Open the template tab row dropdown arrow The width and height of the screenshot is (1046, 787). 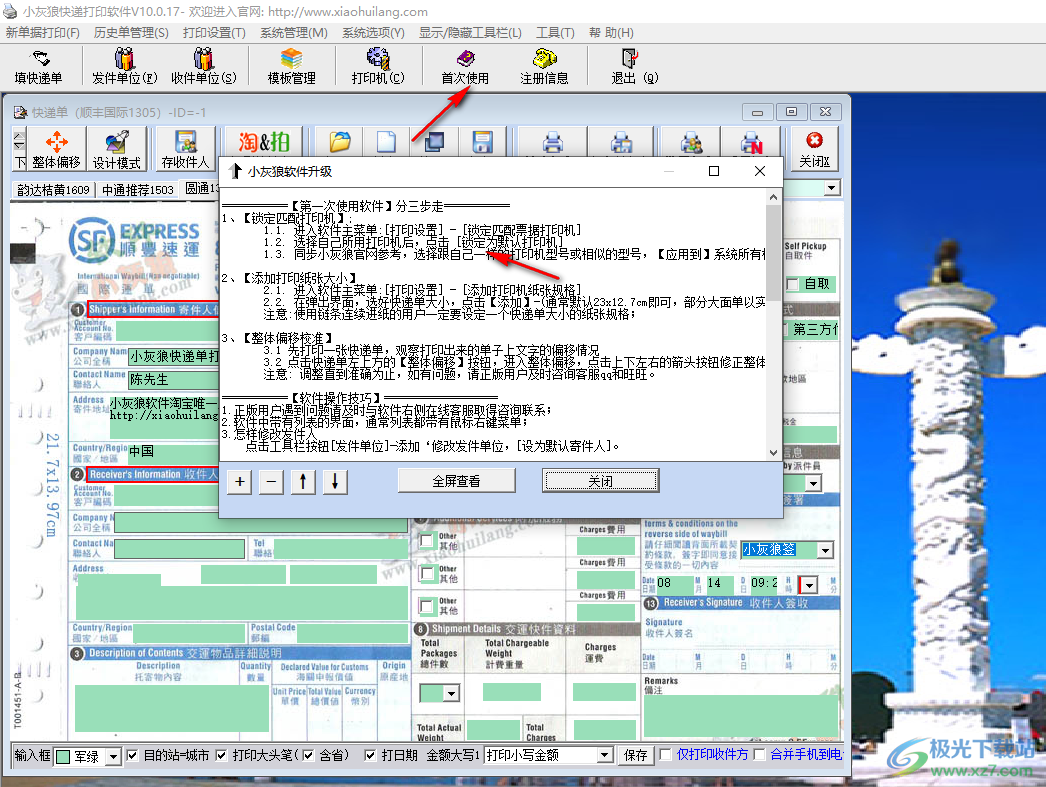coord(831,188)
